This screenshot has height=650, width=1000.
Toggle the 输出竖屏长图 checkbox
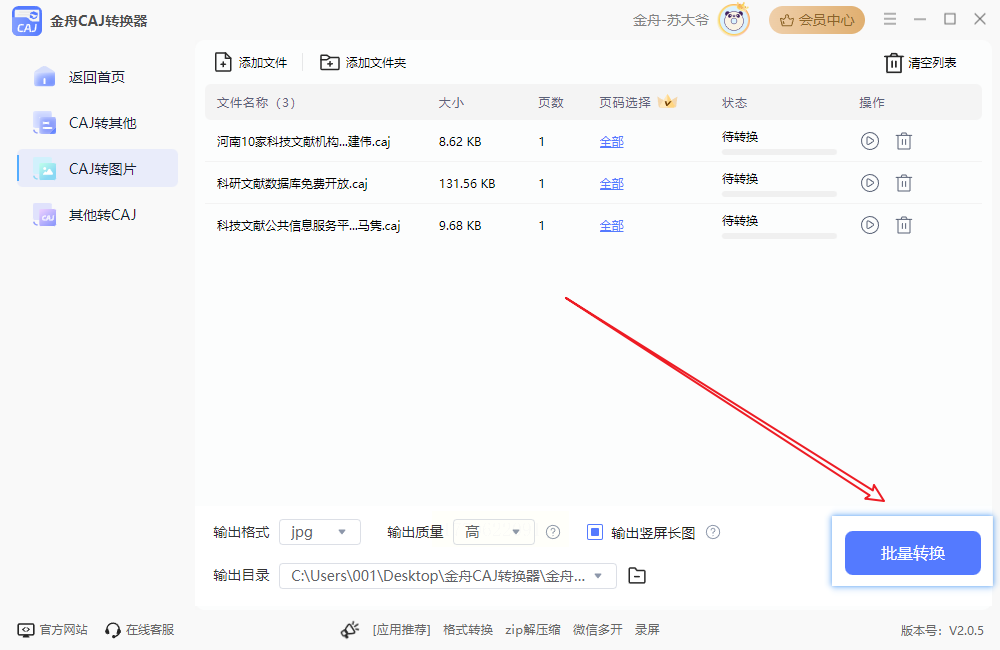[x=594, y=532]
